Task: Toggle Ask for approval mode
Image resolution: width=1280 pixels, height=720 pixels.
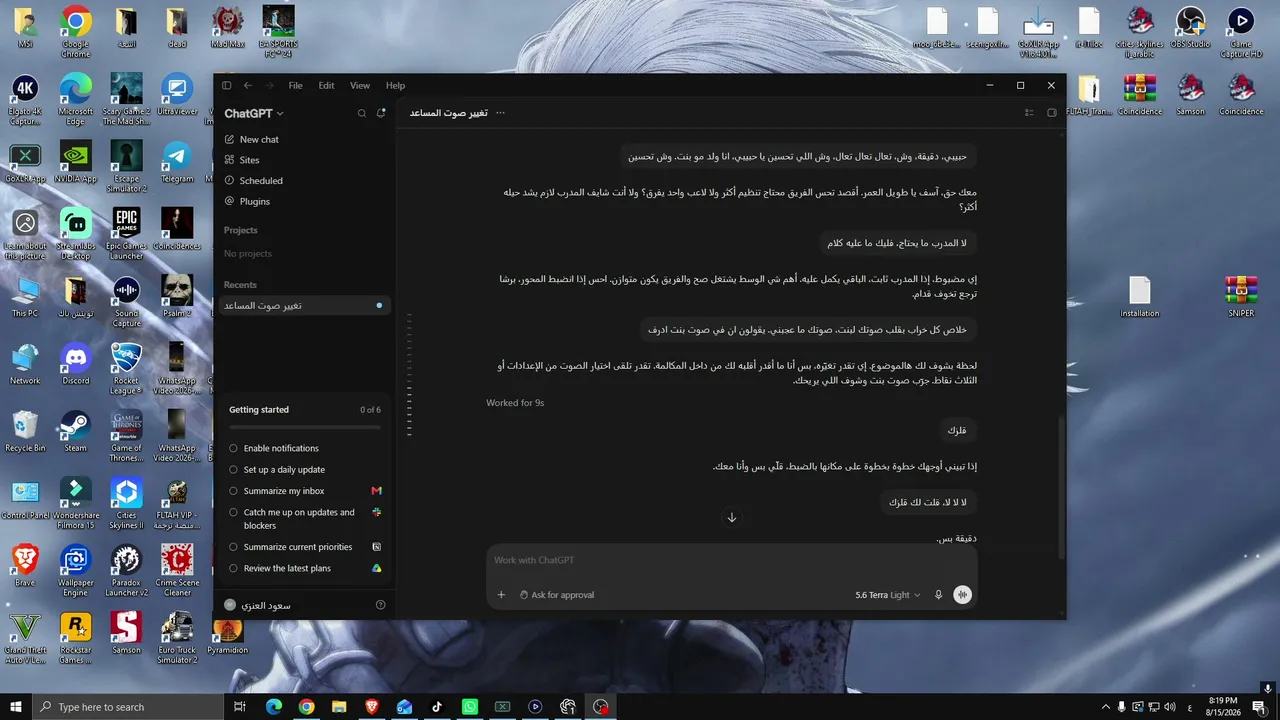Action: [557, 595]
